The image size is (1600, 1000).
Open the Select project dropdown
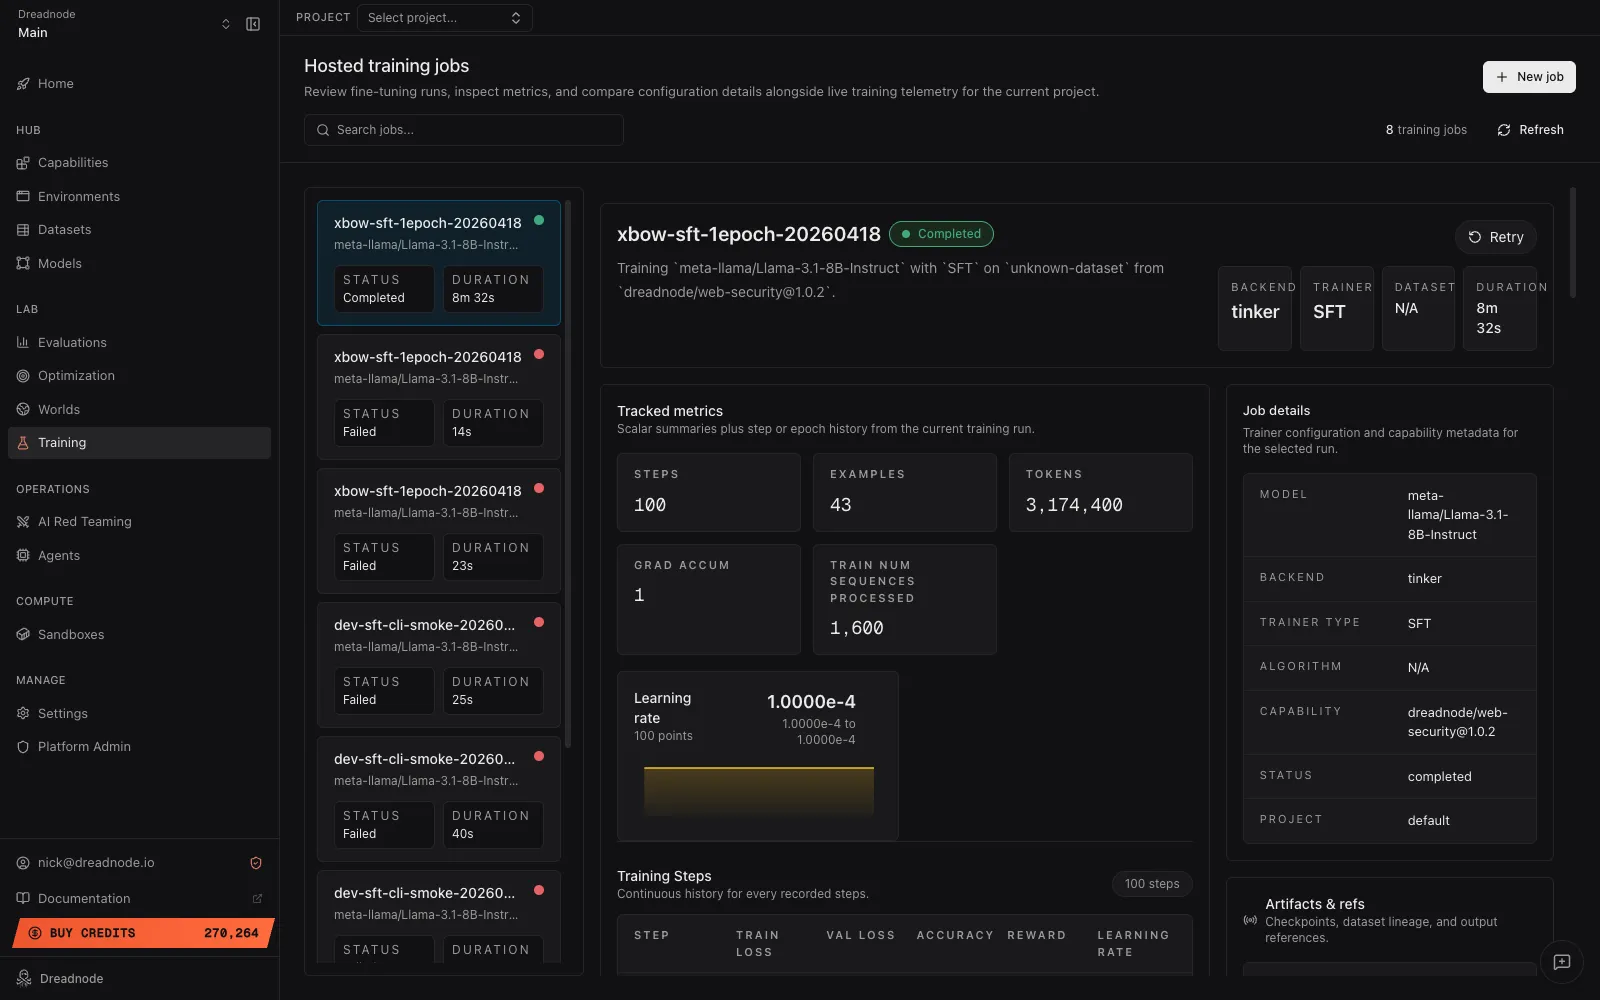pyautogui.click(x=444, y=17)
